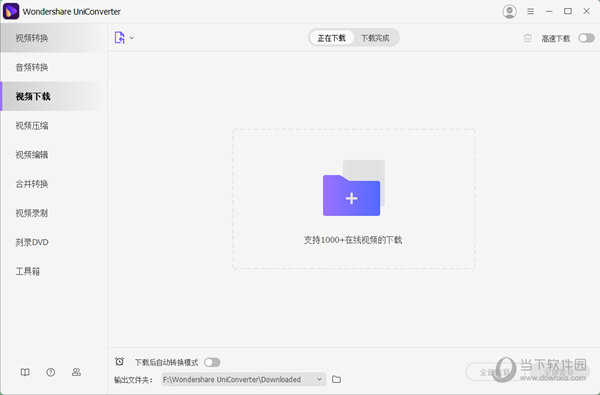600x395 pixels.
Task: Switch to 下载完成 tab
Action: pos(375,38)
